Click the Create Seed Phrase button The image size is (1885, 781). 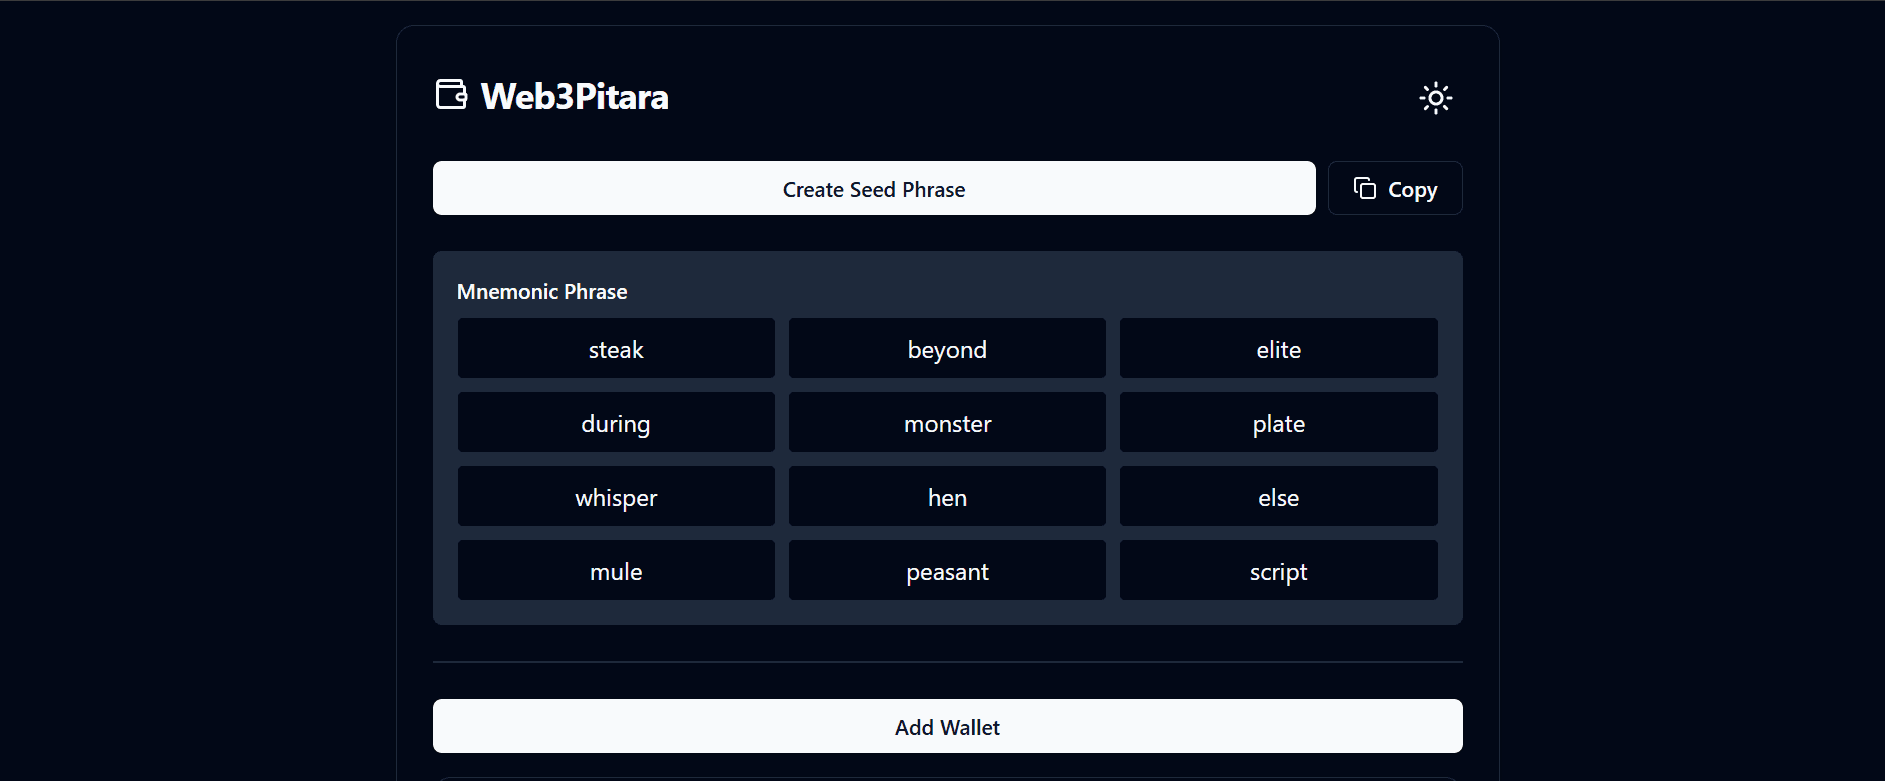pos(873,188)
